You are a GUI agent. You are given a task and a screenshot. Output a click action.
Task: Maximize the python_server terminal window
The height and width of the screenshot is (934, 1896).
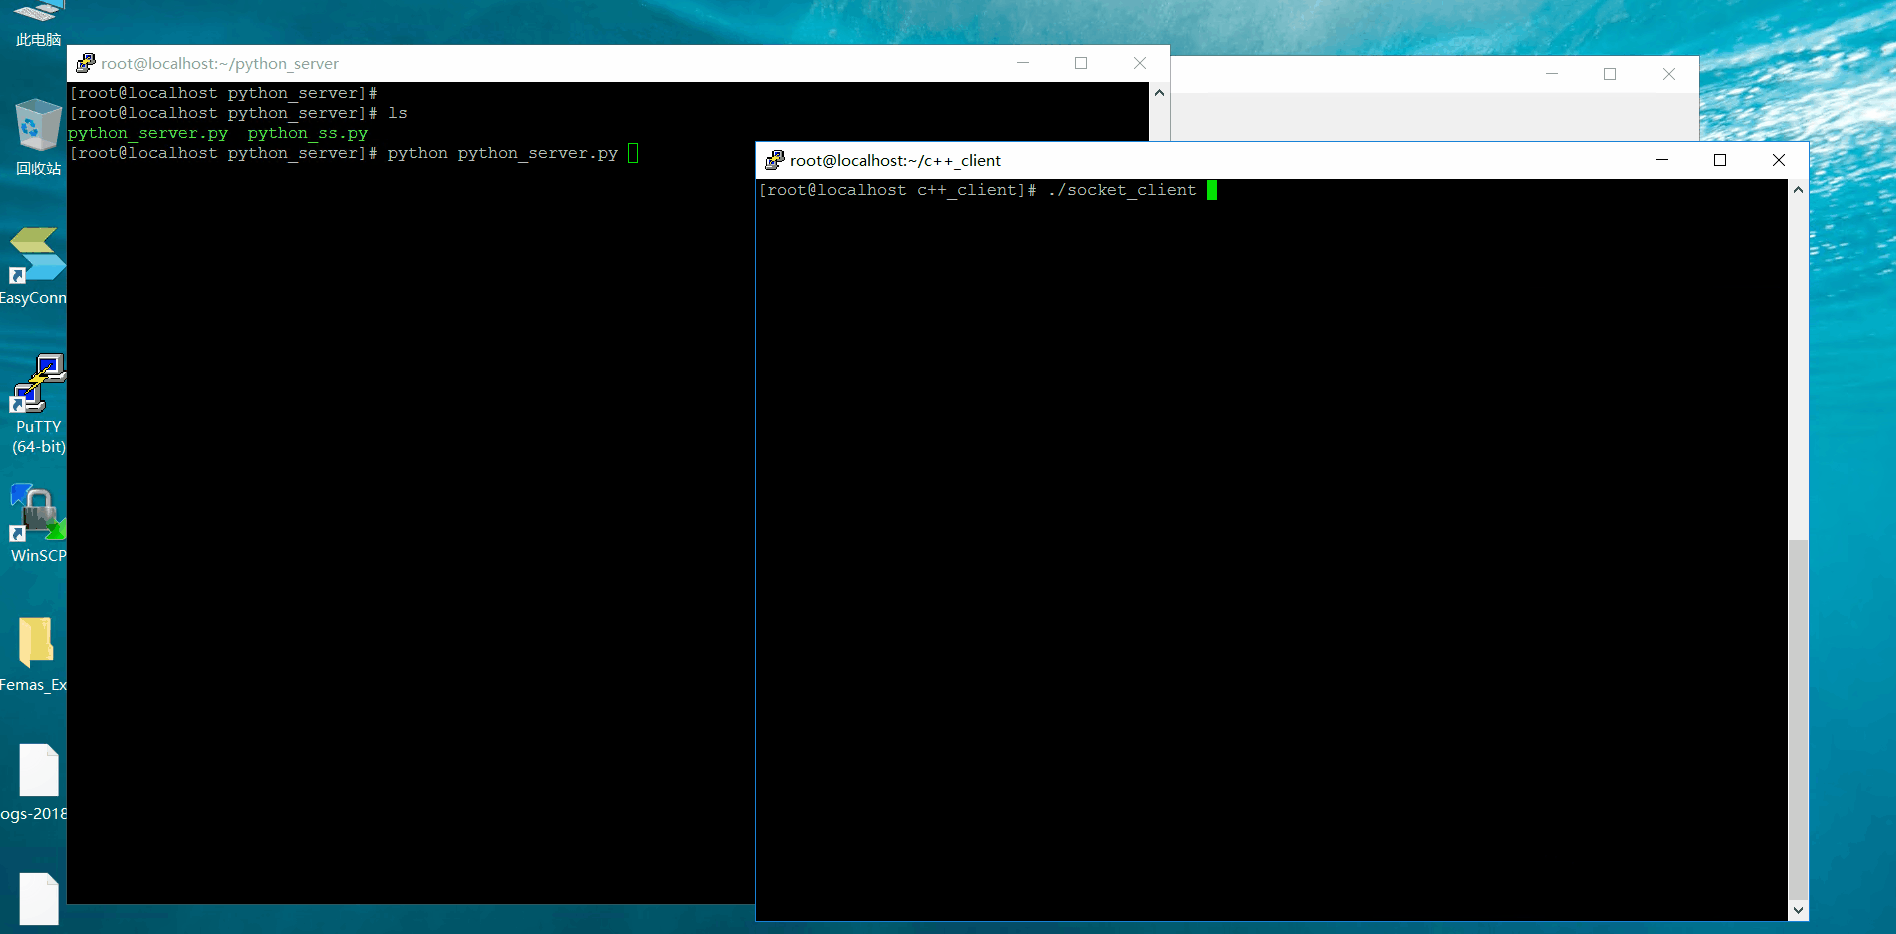[1081, 62]
